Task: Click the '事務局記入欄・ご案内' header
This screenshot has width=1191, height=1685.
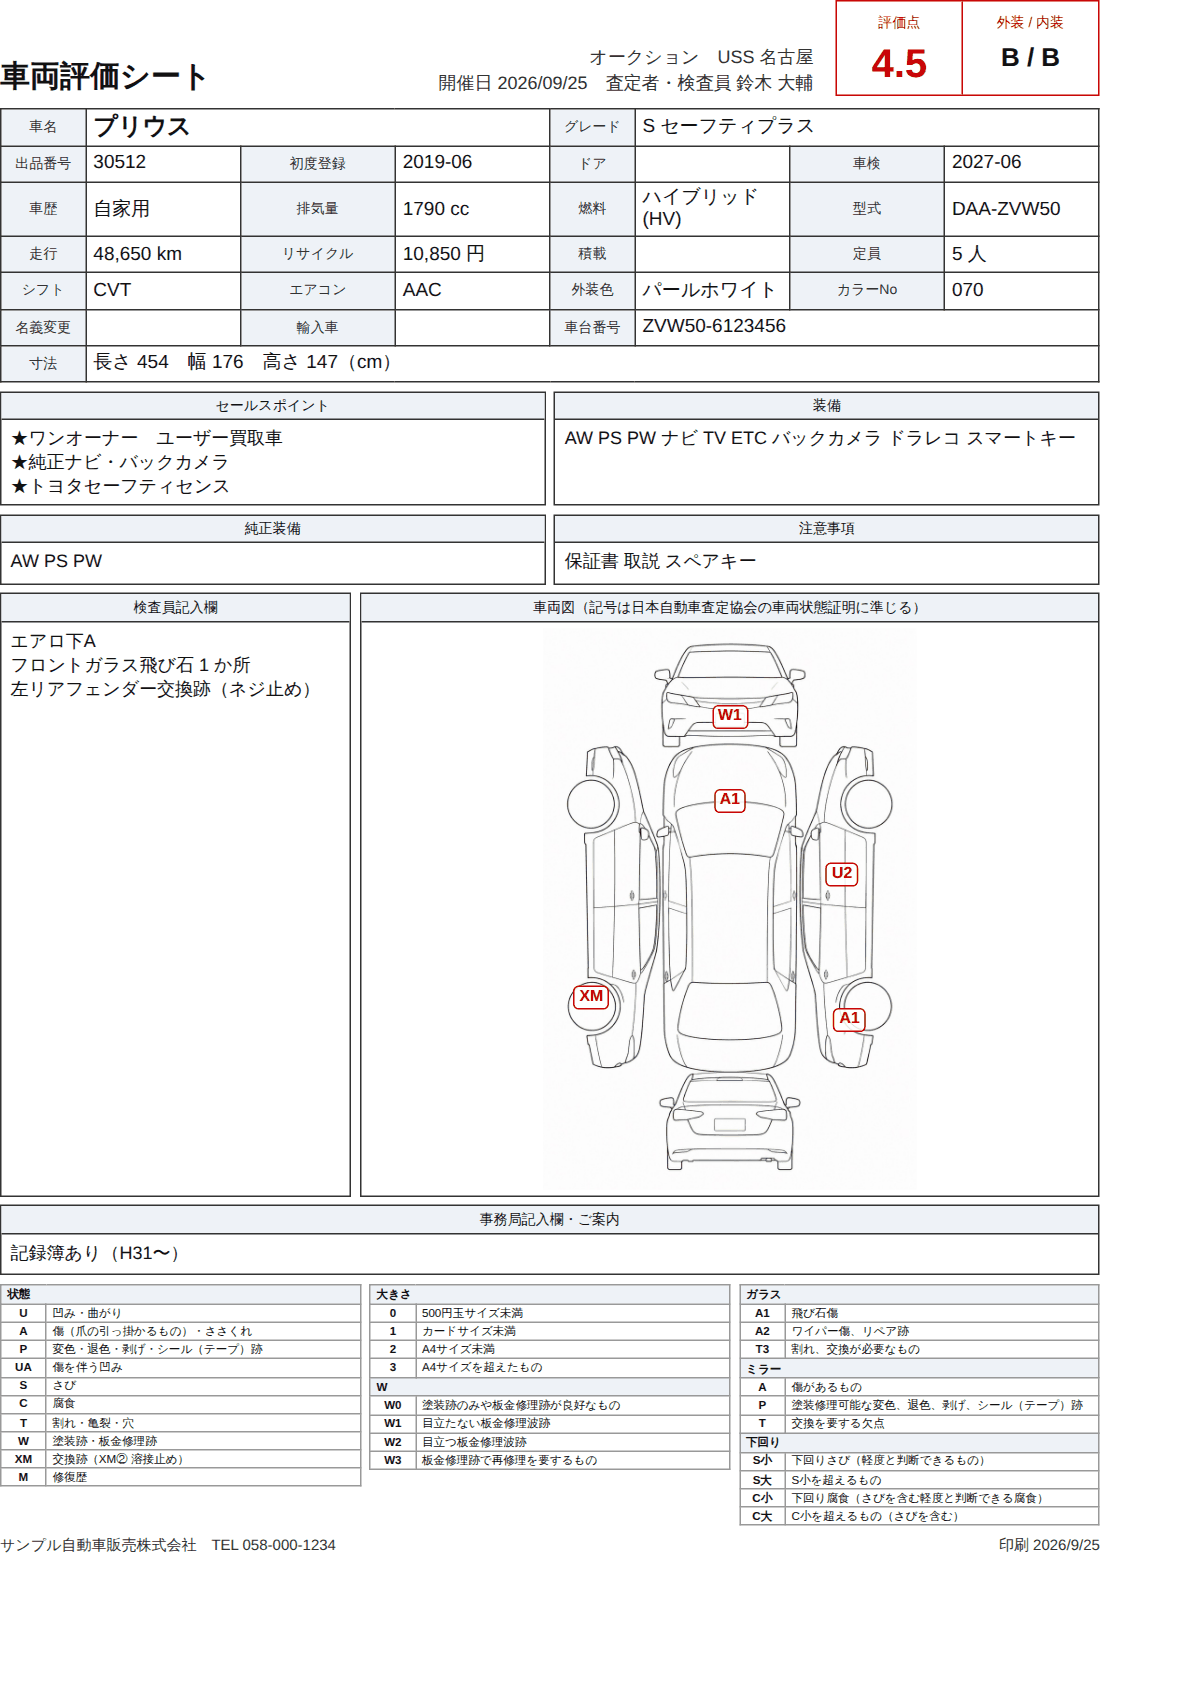Action: (x=549, y=1220)
